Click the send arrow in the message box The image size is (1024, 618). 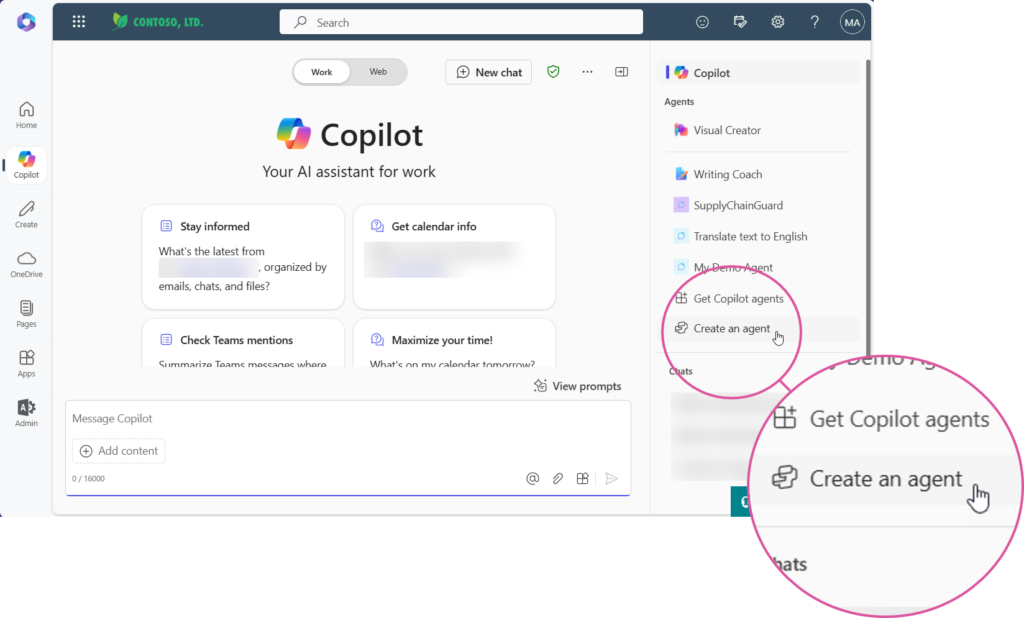tap(611, 479)
